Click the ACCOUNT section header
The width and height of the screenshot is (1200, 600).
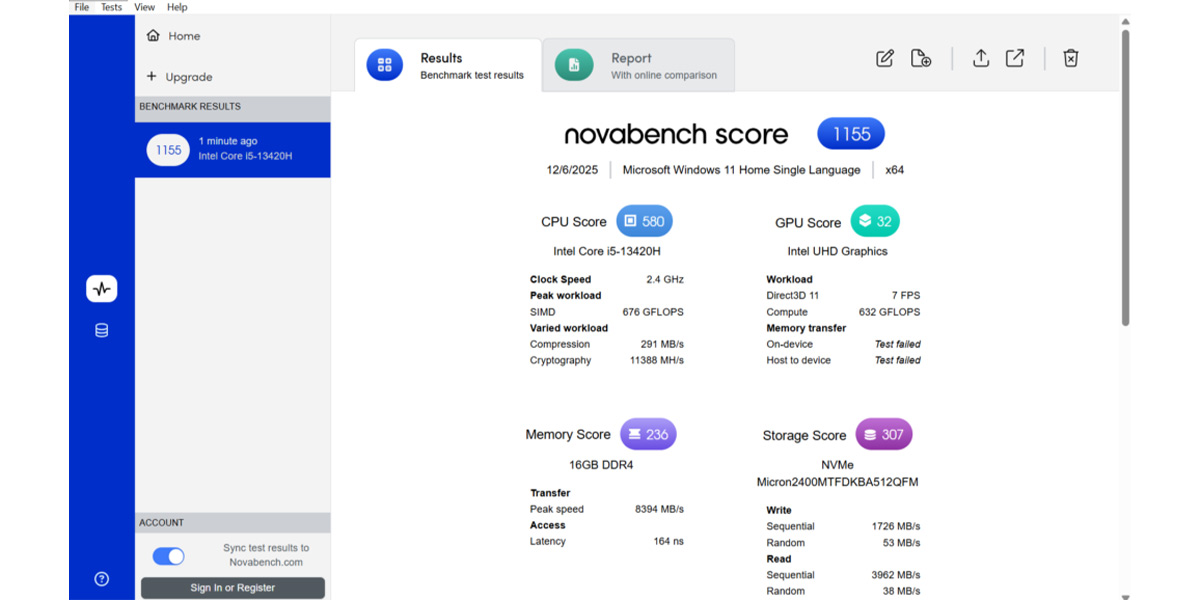(233, 523)
